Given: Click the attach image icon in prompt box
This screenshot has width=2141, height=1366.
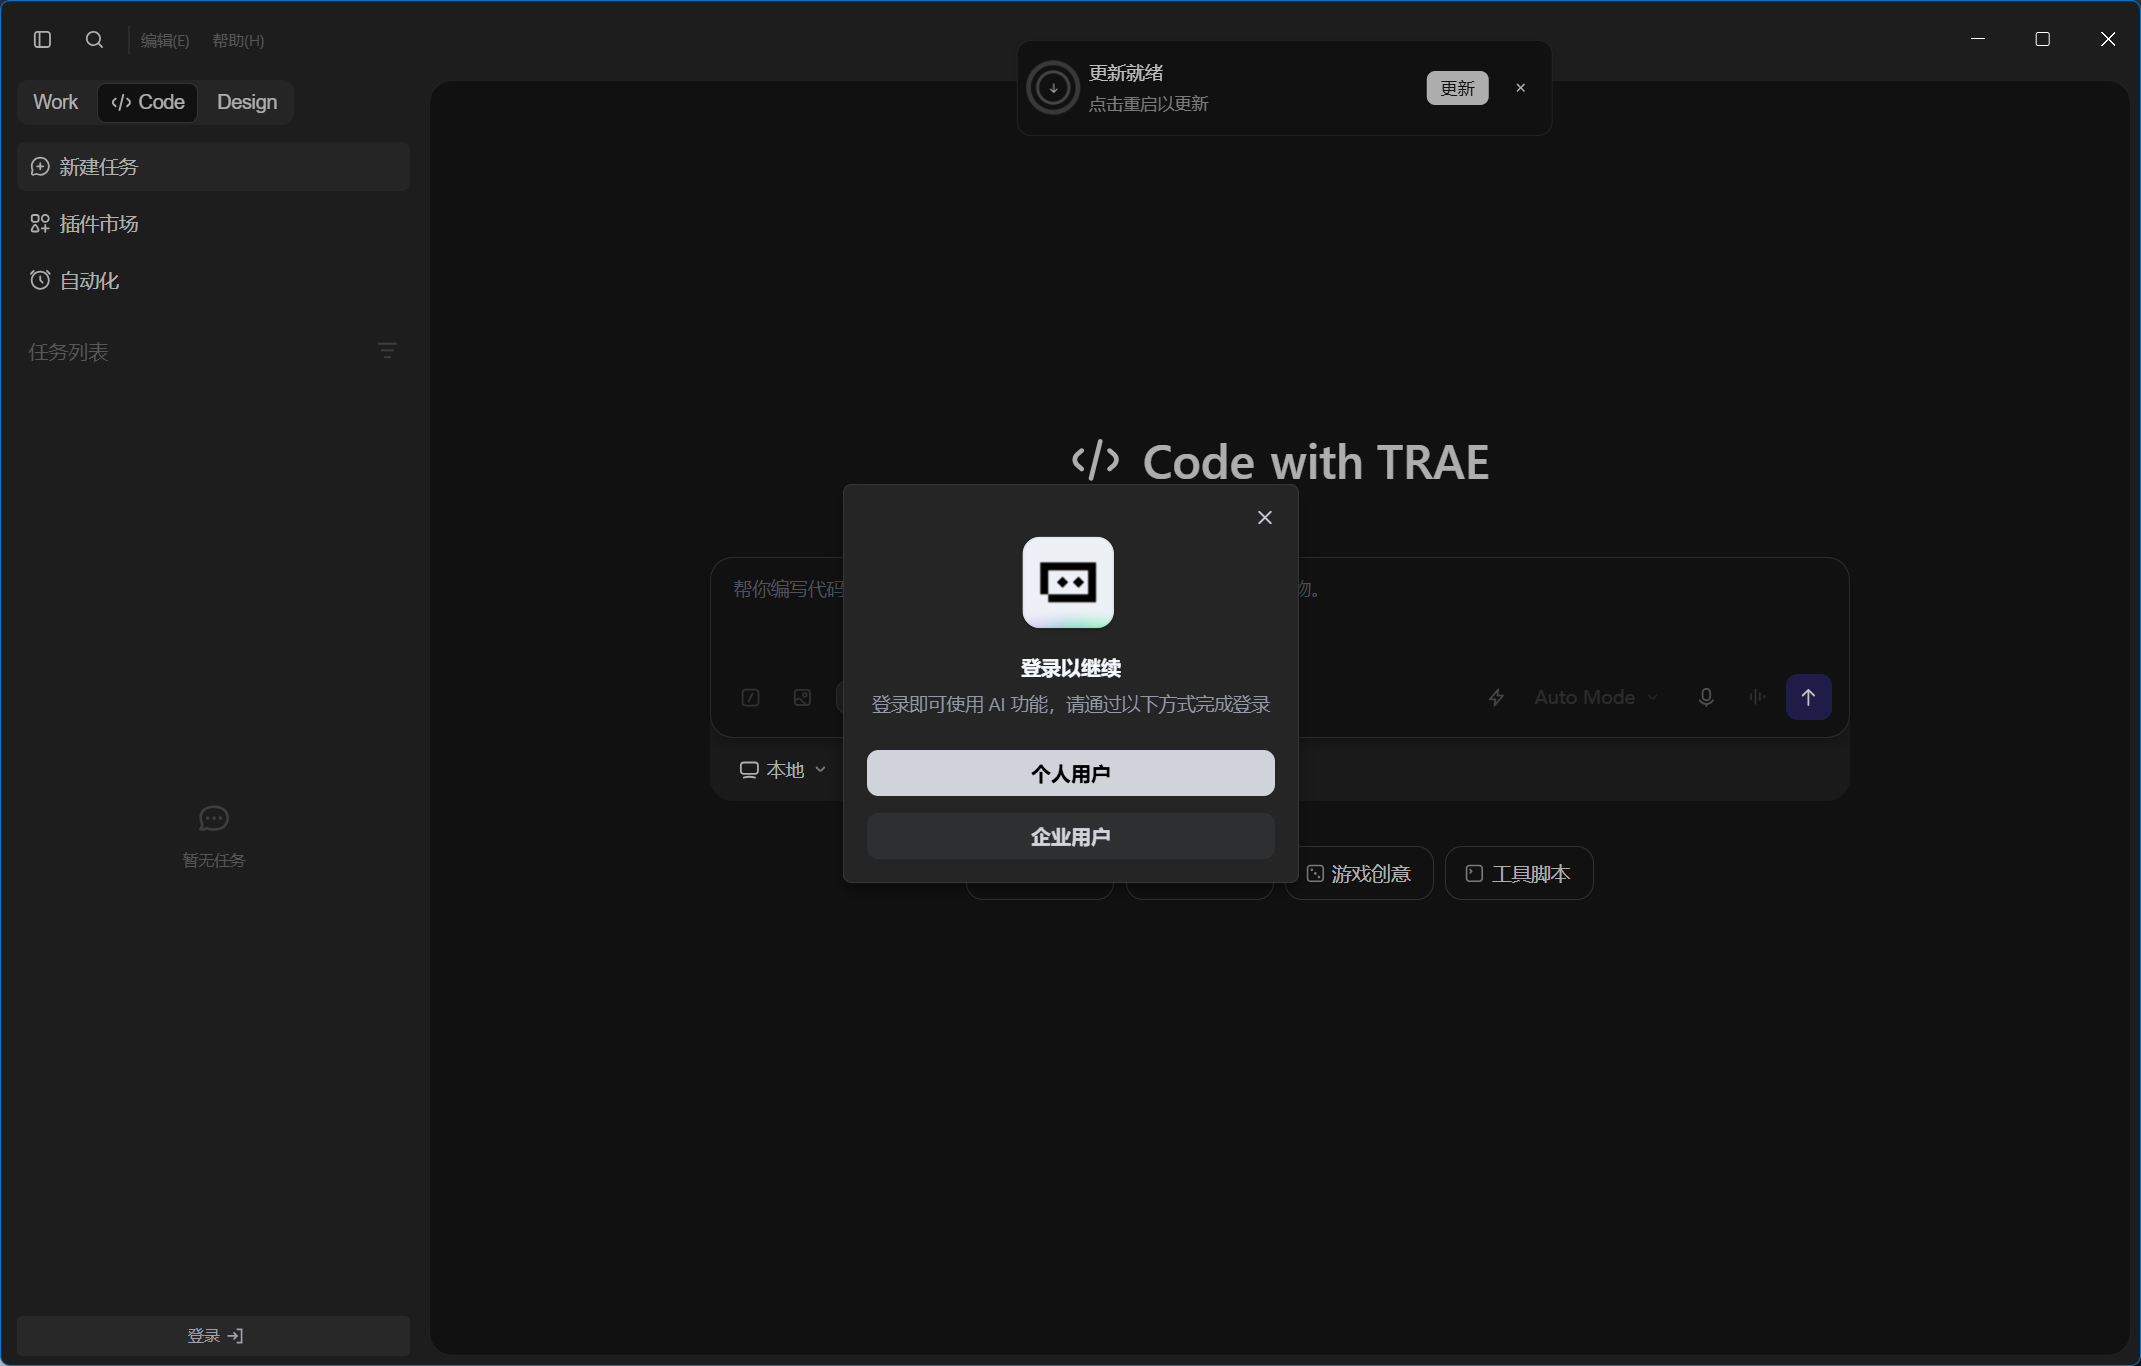Looking at the screenshot, I should click(x=802, y=698).
